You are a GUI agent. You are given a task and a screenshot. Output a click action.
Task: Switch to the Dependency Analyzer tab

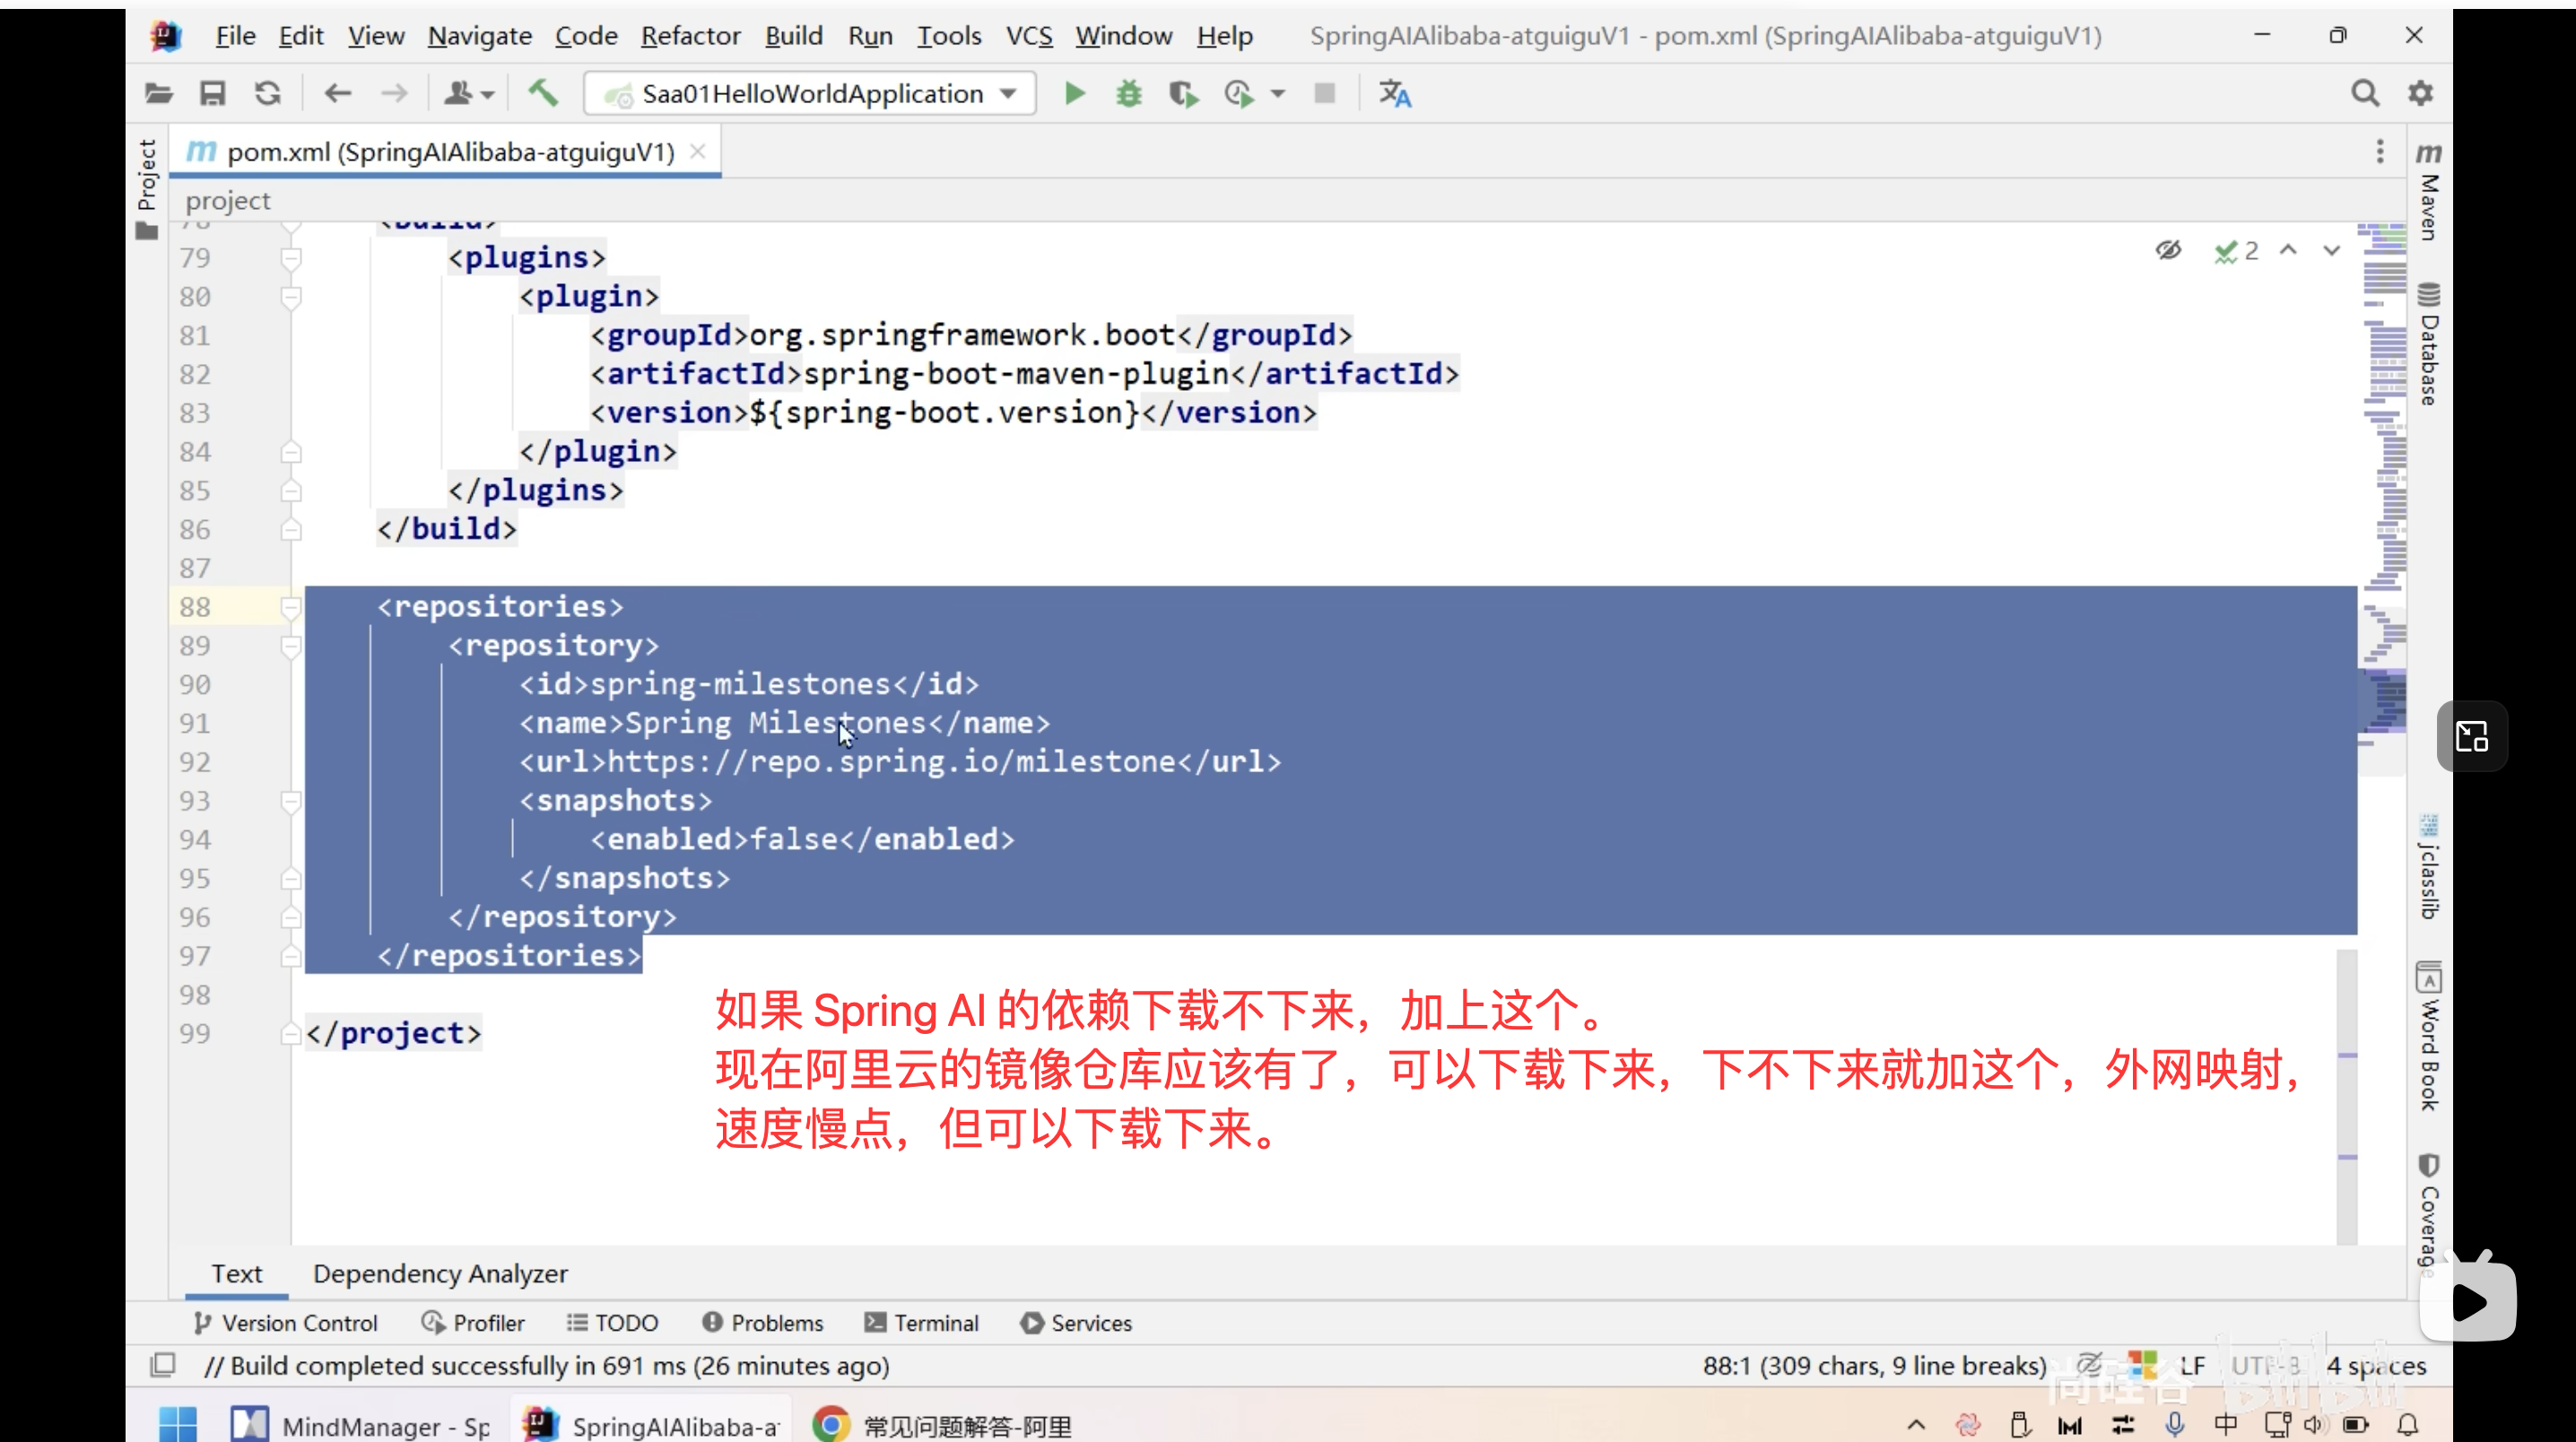440,1274
